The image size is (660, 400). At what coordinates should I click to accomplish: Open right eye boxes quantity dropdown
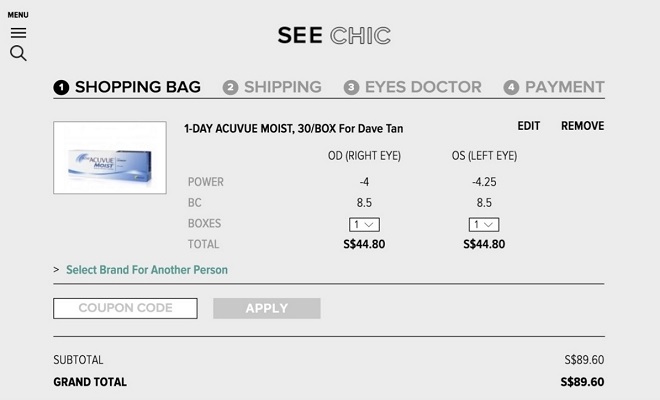pos(364,224)
